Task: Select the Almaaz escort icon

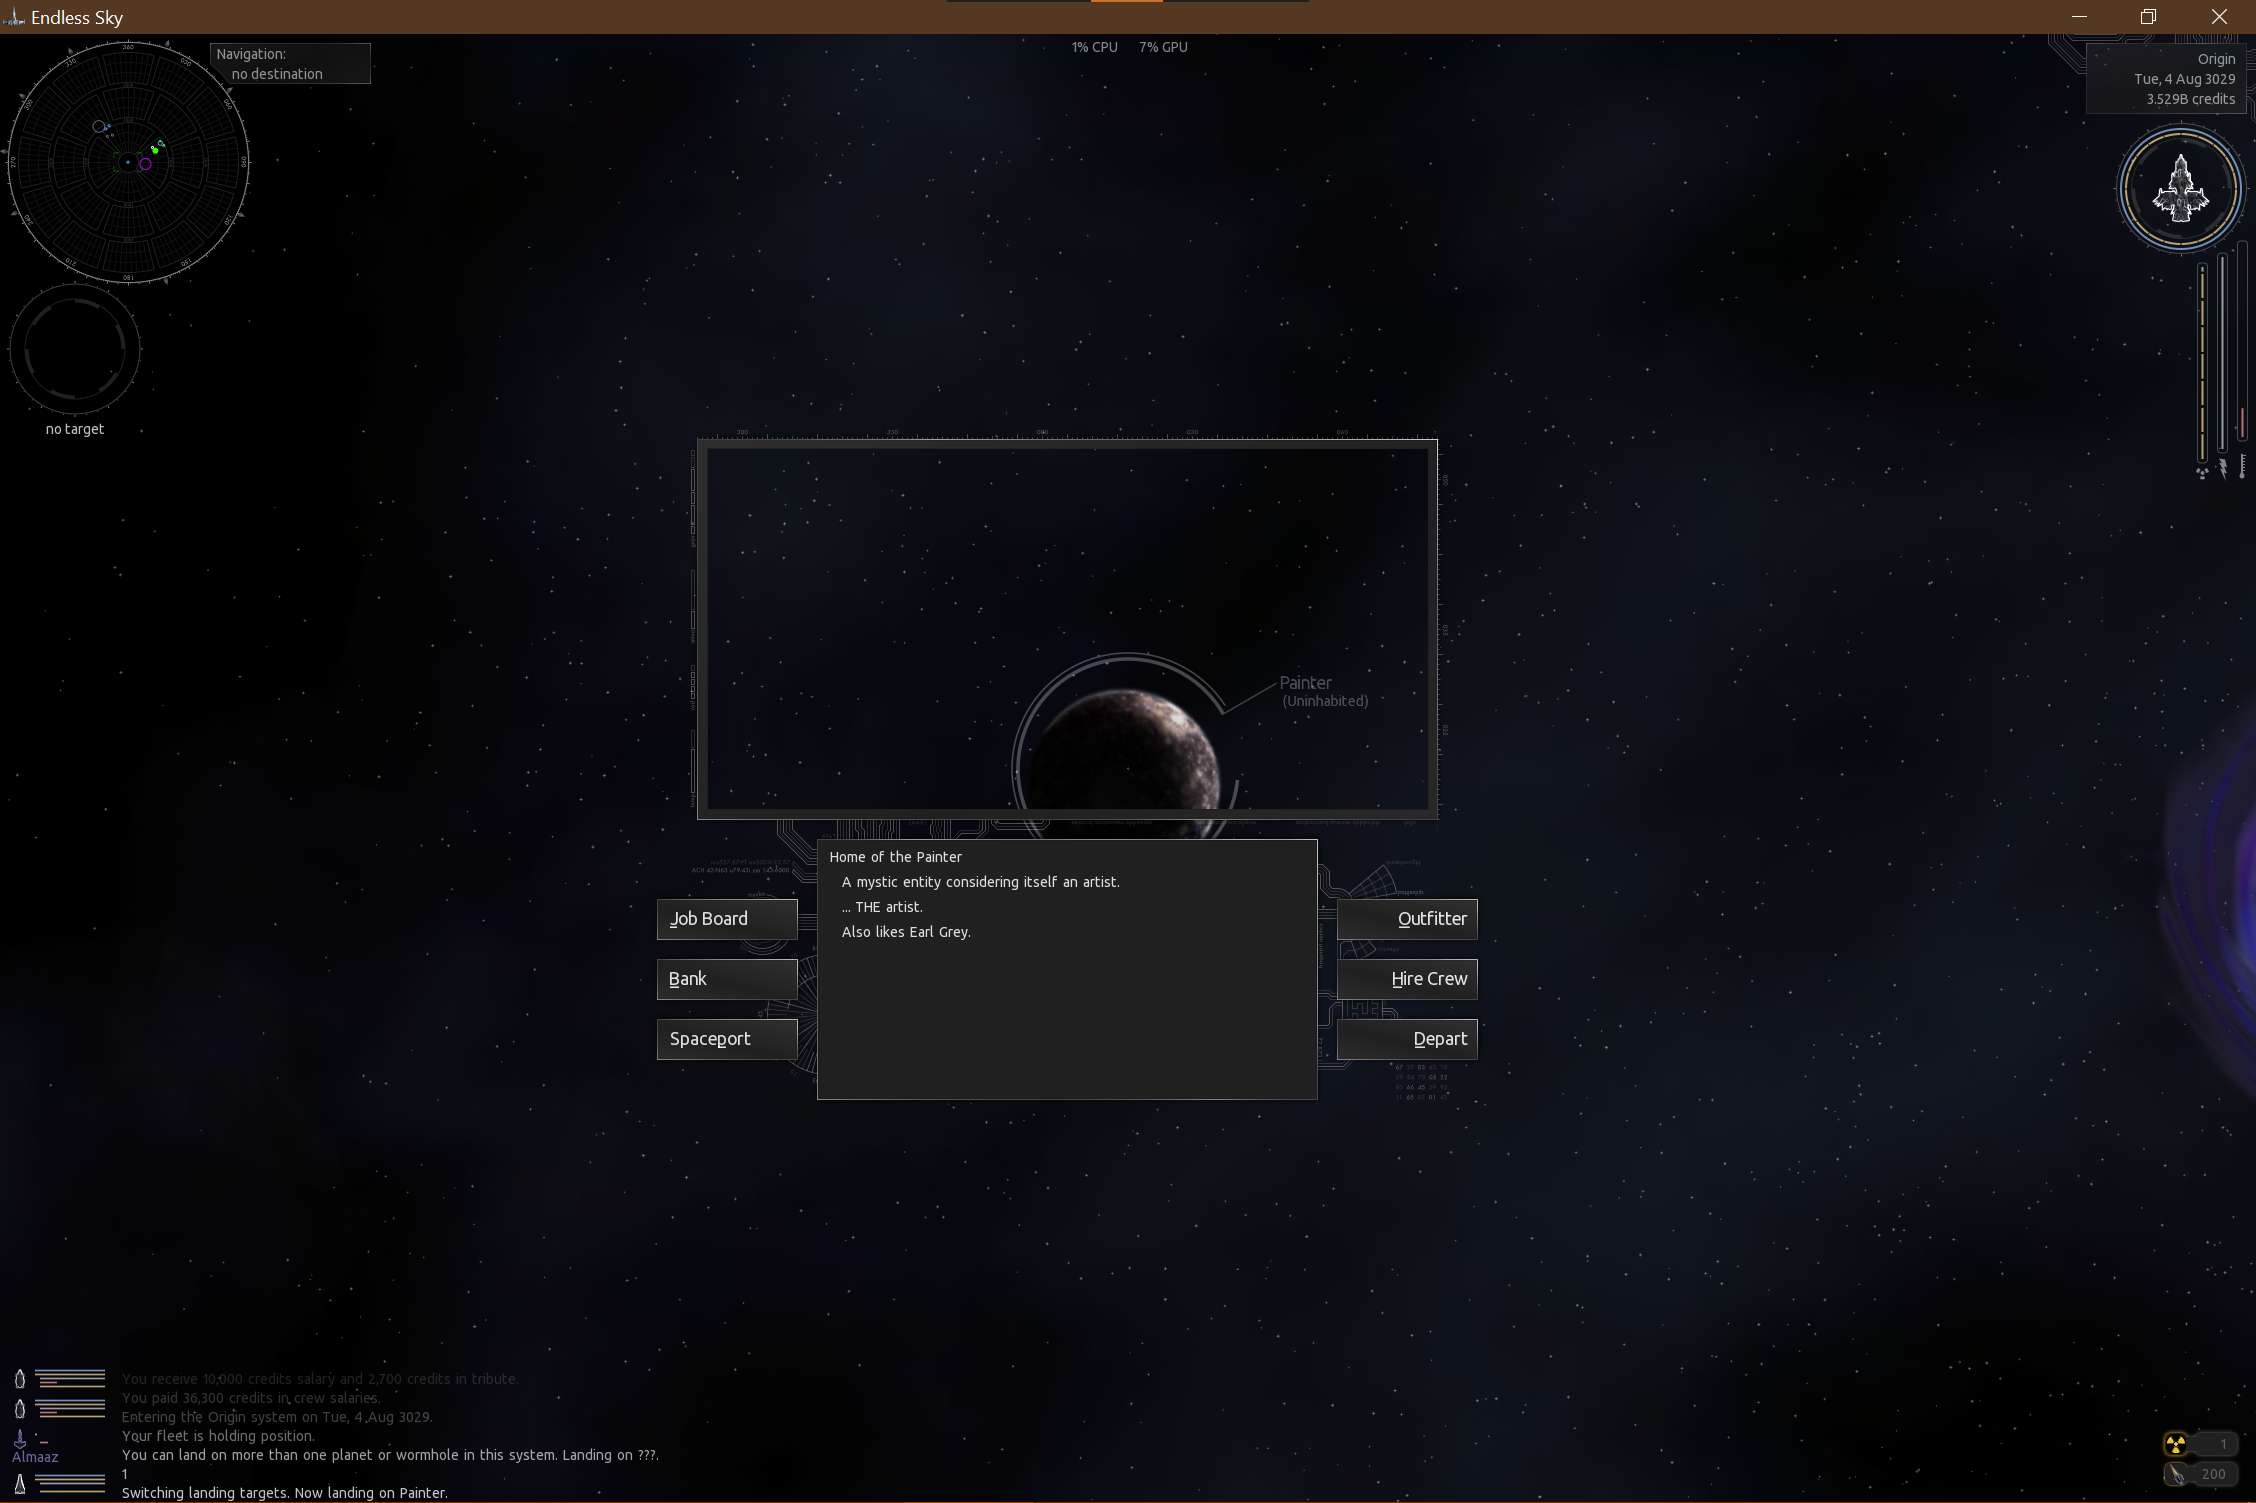Action: coord(20,1438)
